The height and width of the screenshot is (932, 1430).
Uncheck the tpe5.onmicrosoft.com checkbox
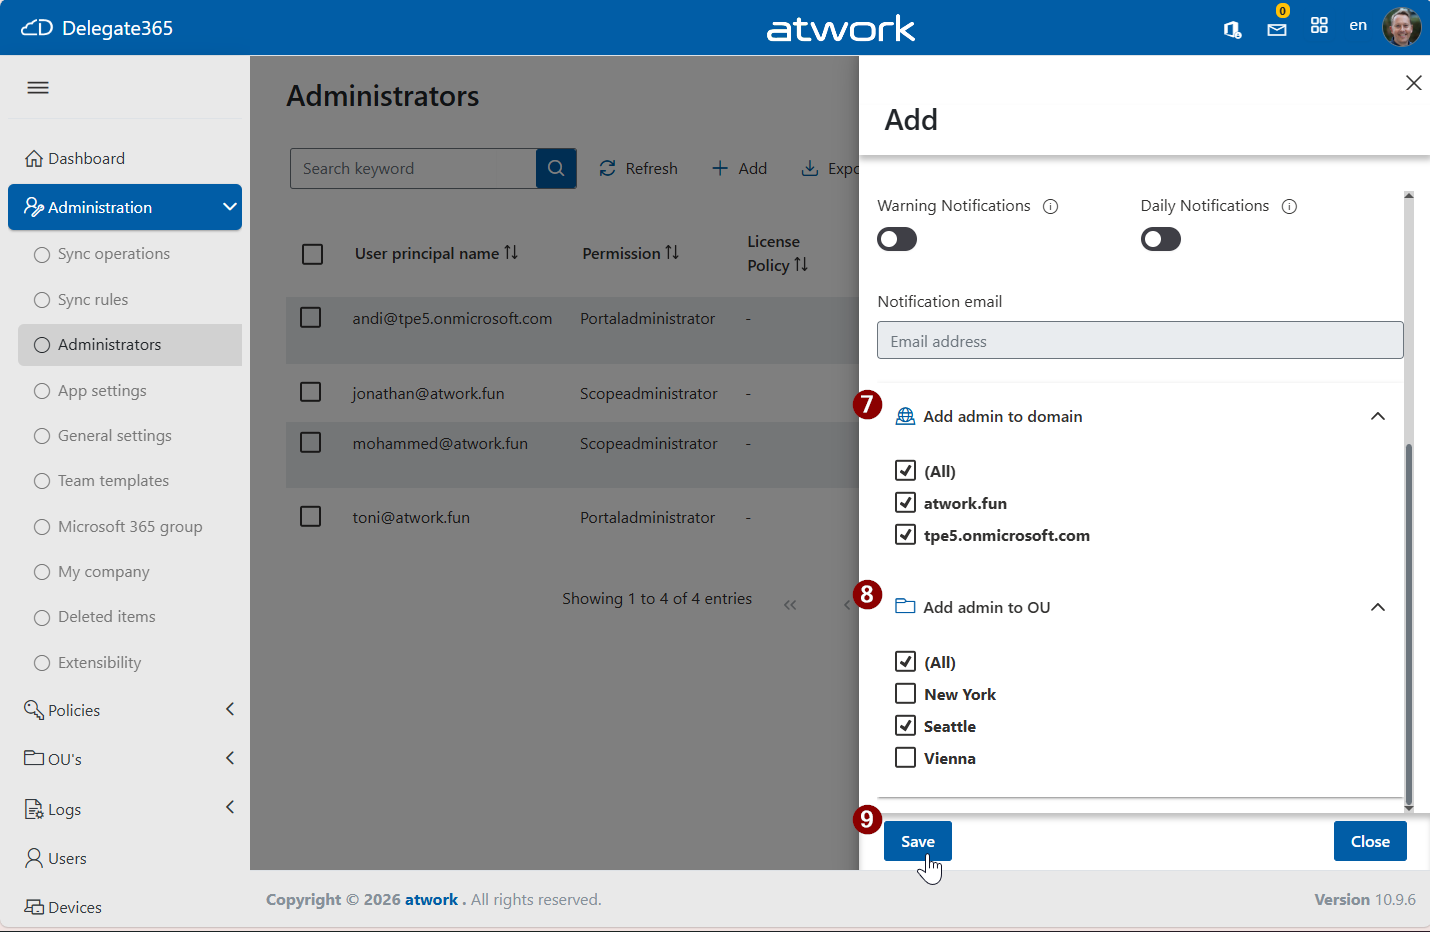pos(905,534)
